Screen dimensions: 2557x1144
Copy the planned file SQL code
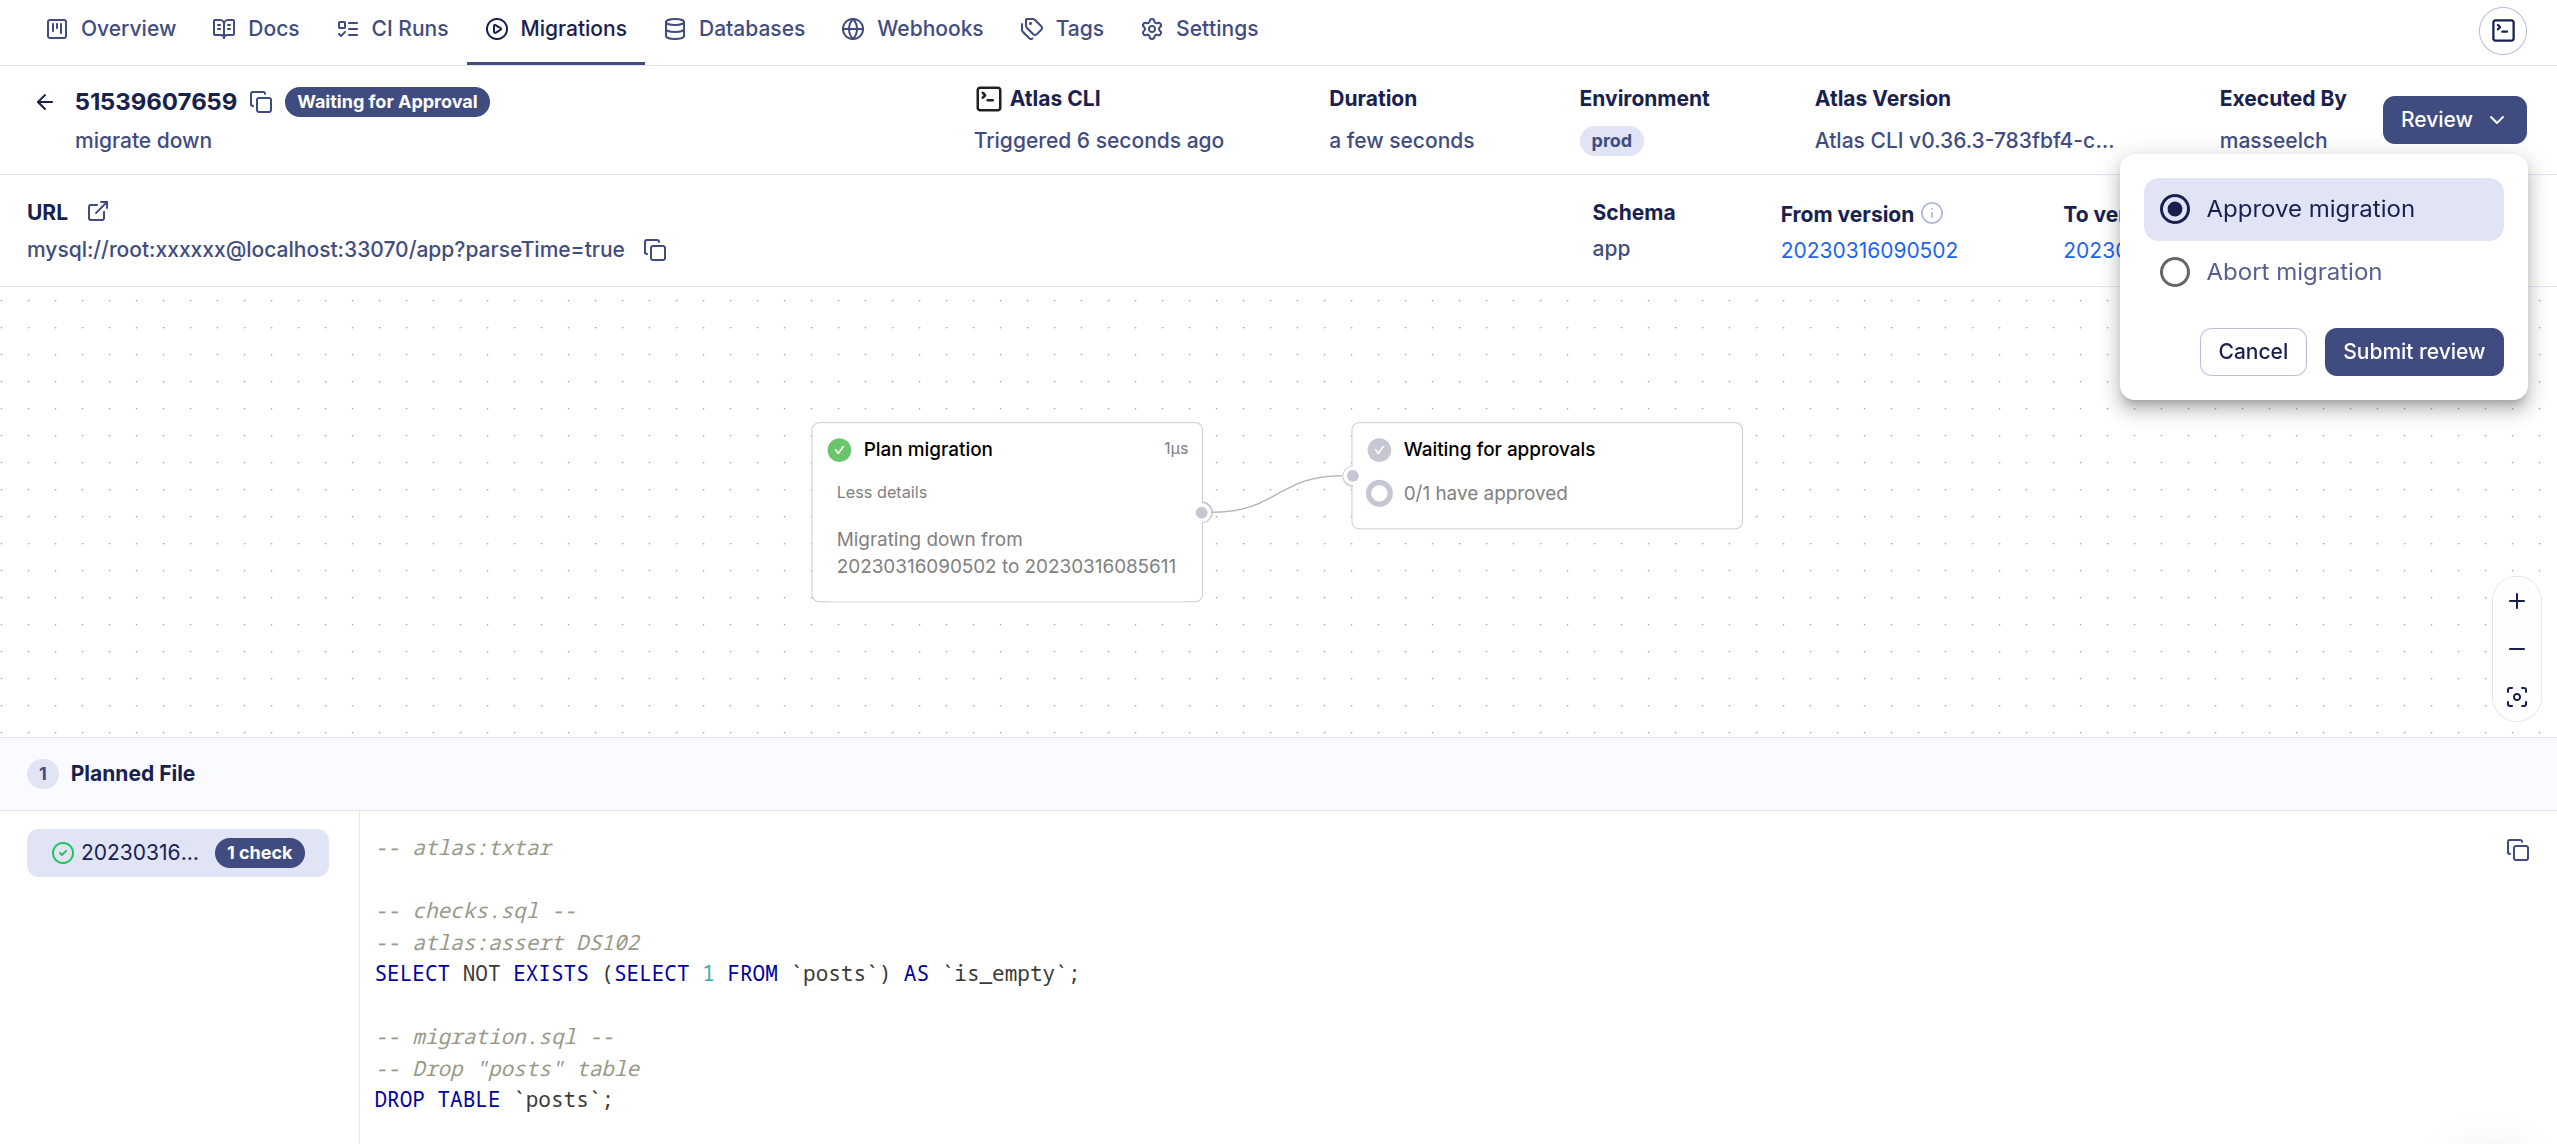tap(2517, 850)
